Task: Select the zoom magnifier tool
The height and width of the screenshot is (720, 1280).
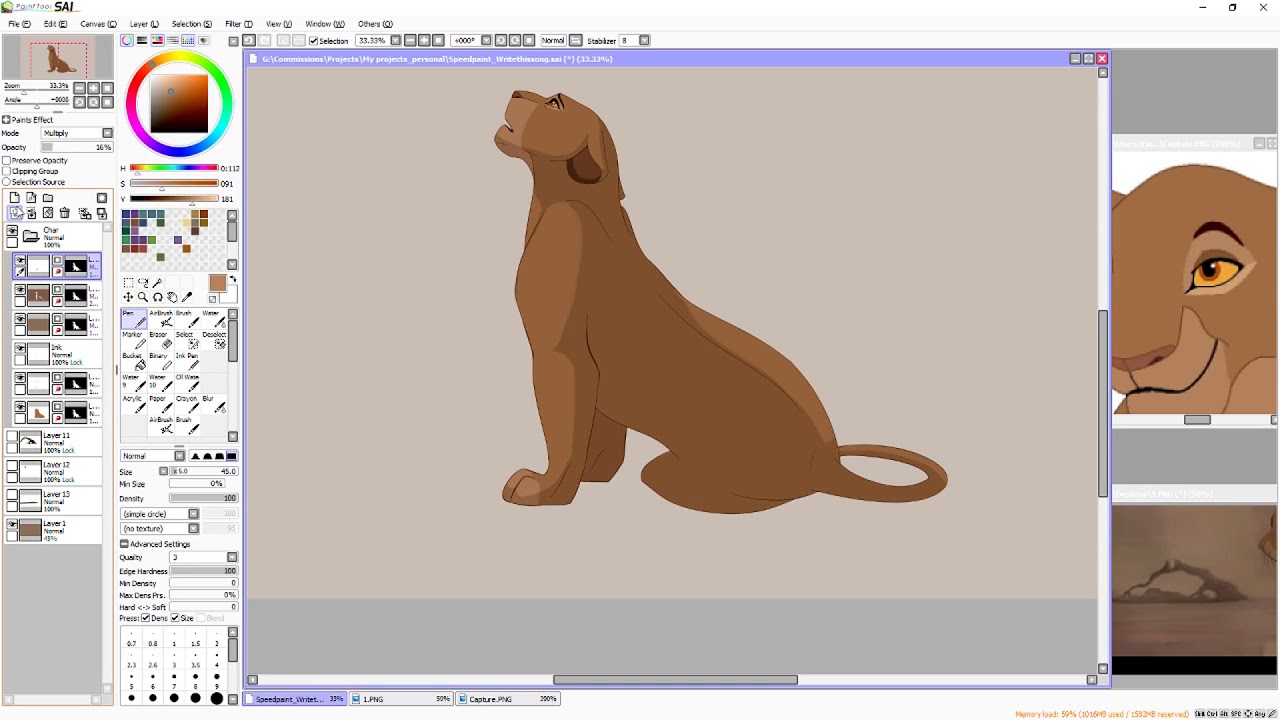Action: point(143,297)
